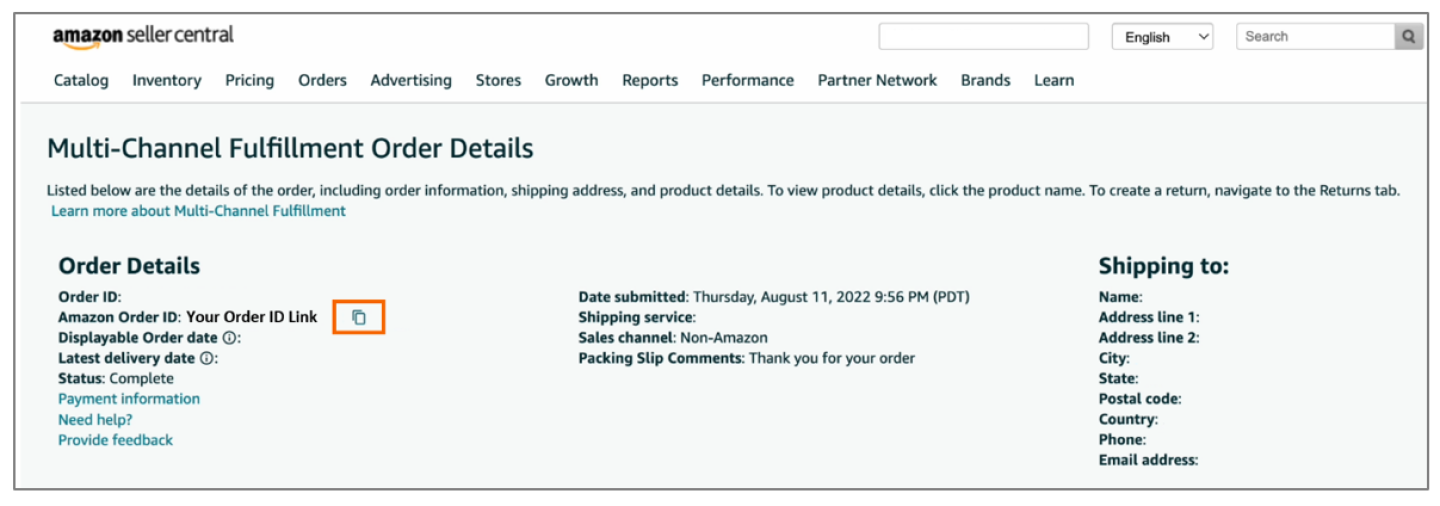1440x506 pixels.
Task: Show info for Latest delivery date
Action: [206, 358]
